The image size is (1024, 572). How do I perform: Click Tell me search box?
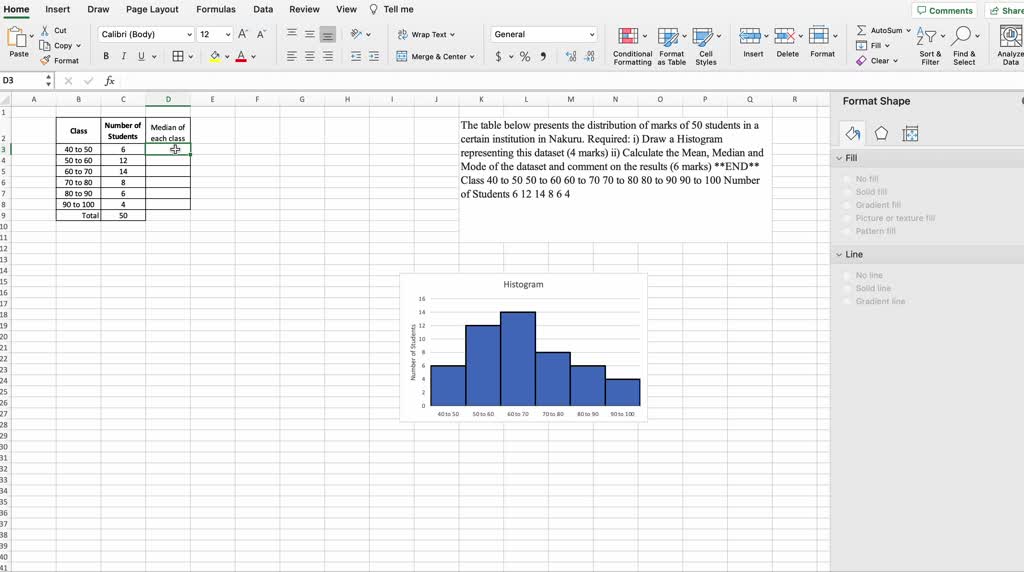click(x=392, y=9)
